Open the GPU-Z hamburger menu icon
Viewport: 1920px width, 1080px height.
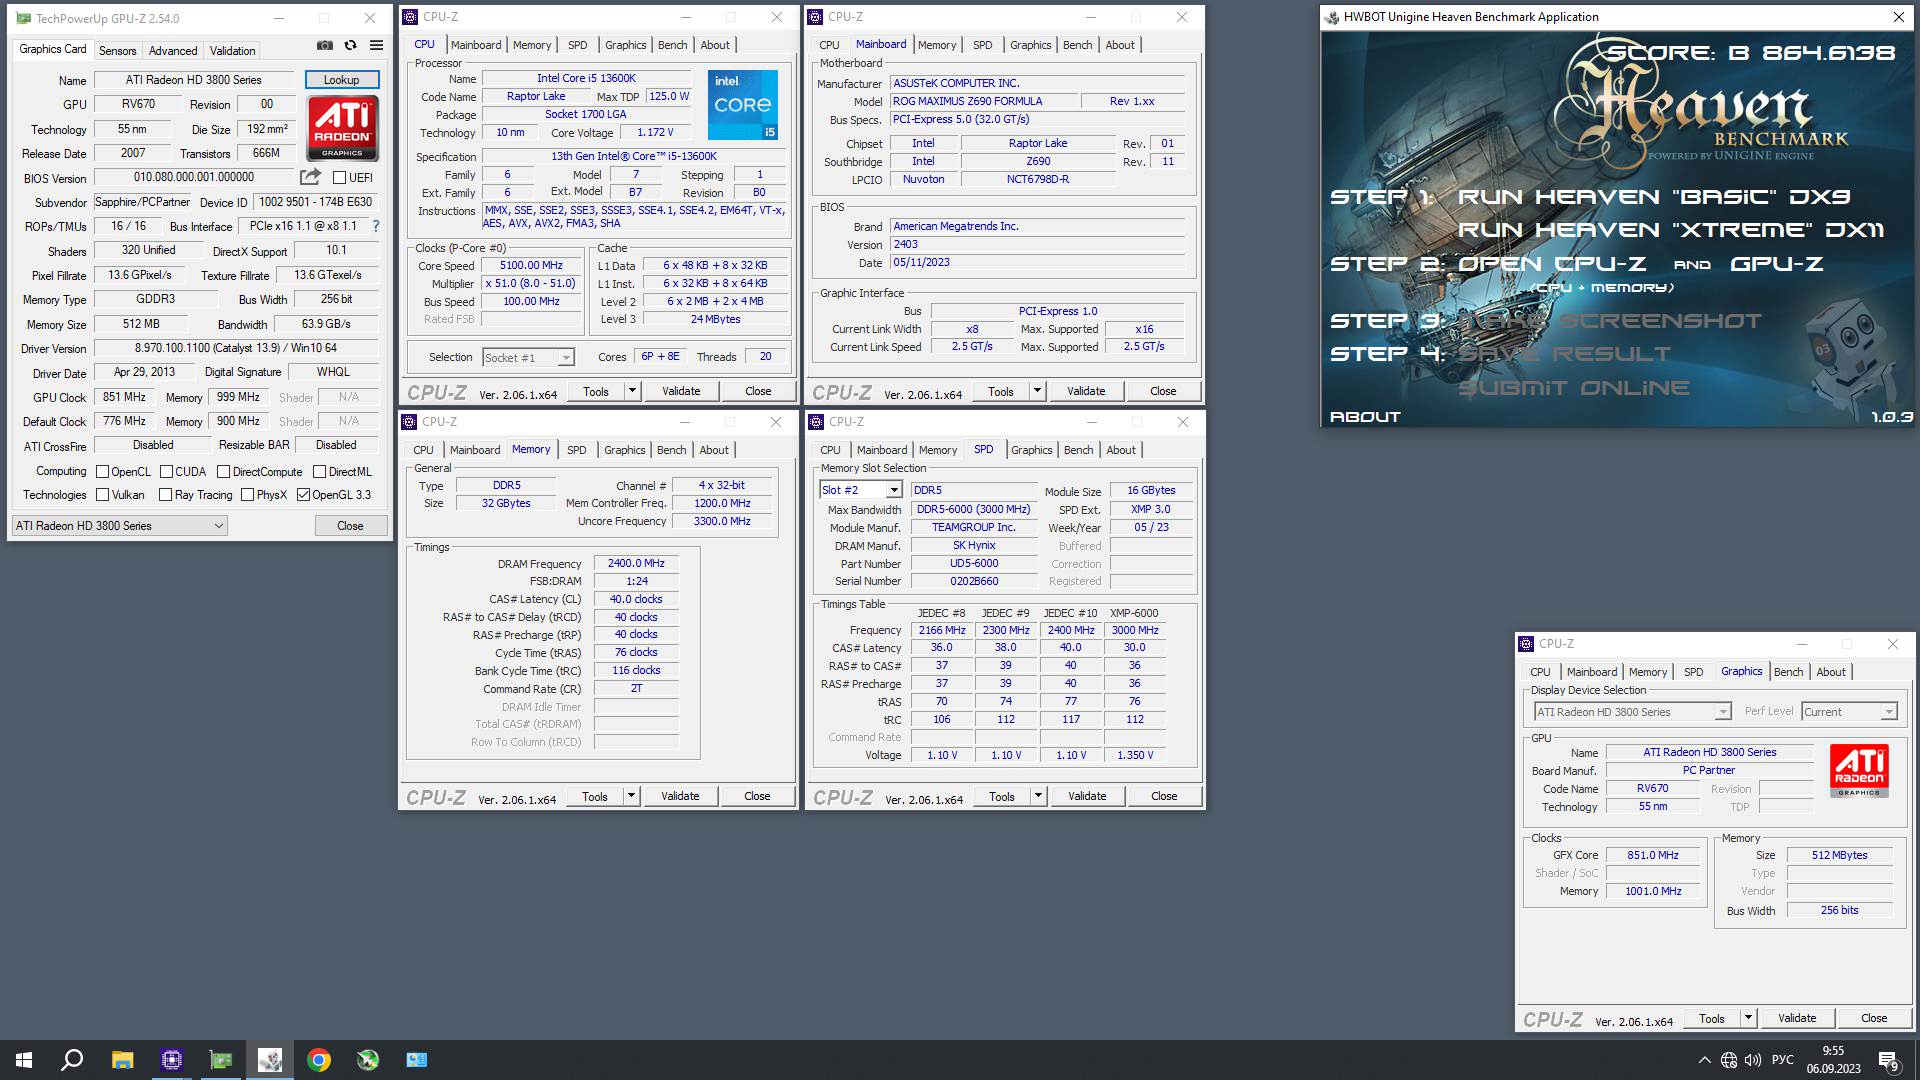(376, 46)
